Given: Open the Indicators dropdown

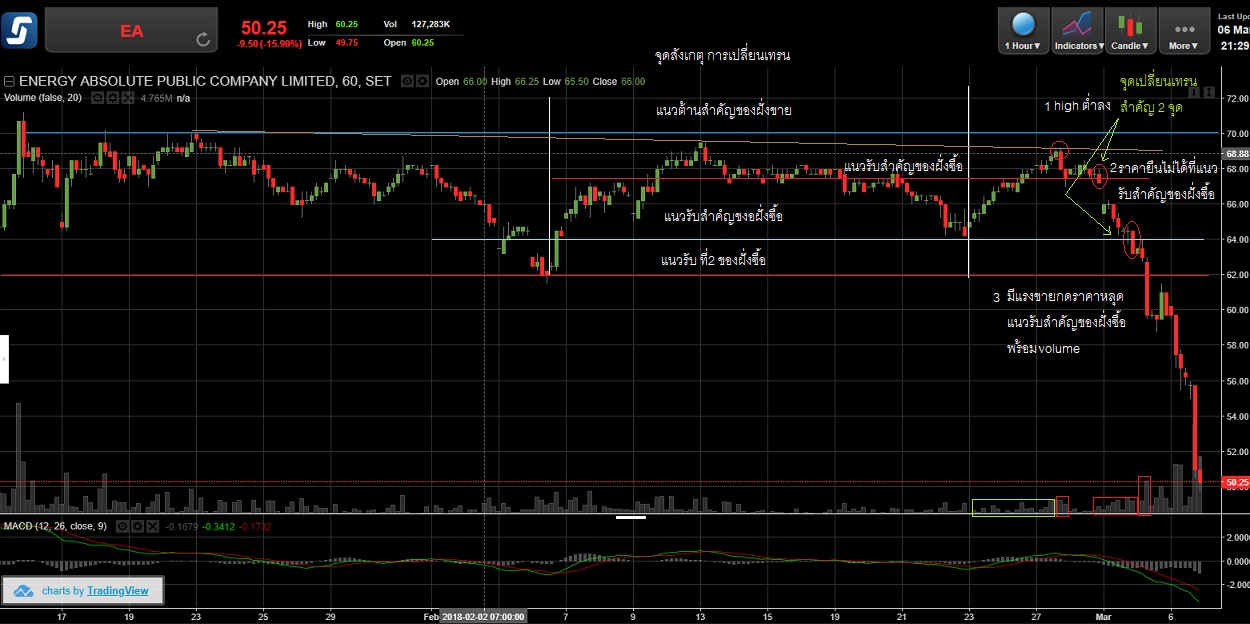Looking at the screenshot, I should tap(1078, 30).
